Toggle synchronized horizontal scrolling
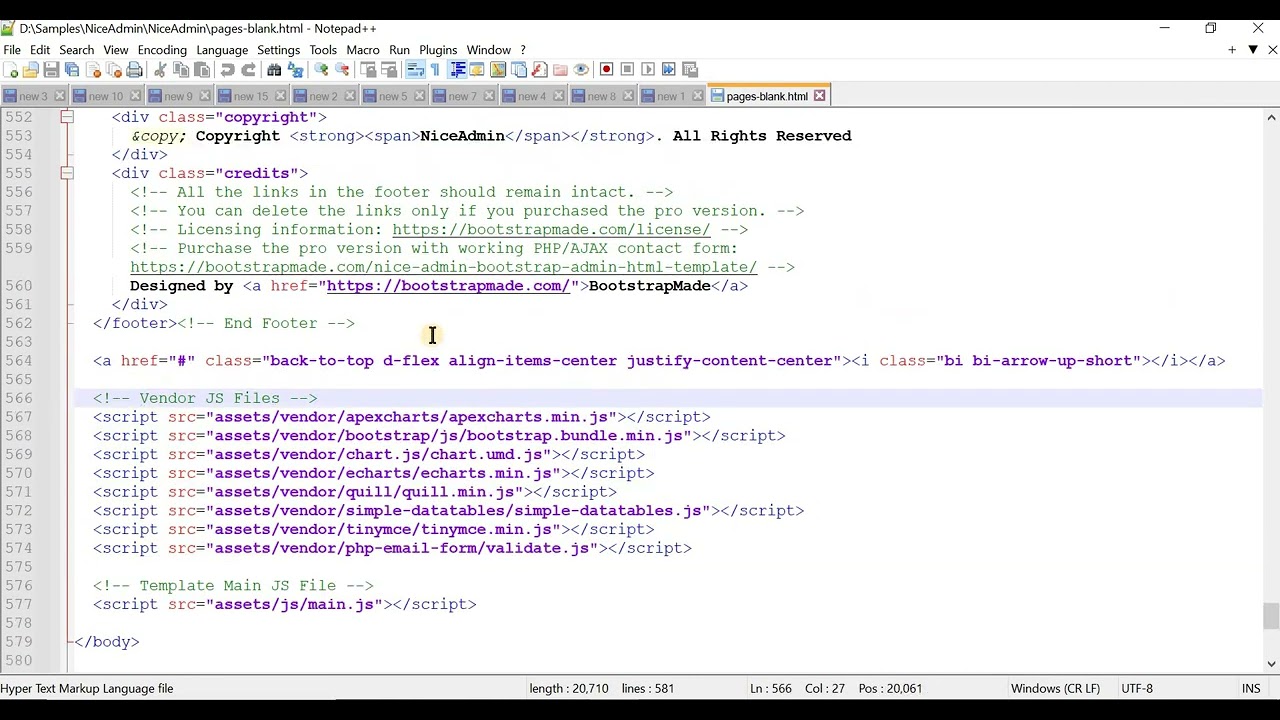The image size is (1280, 720). [389, 69]
